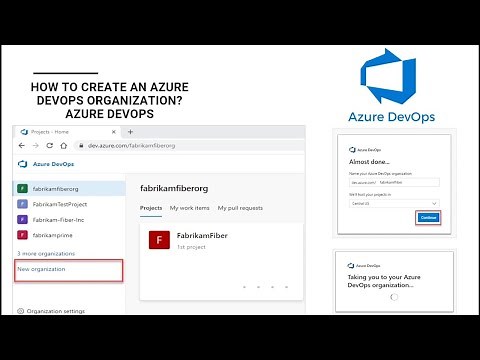Click the red F FabrikamFiber project icon
The height and width of the screenshot is (360, 480).
(x=159, y=240)
